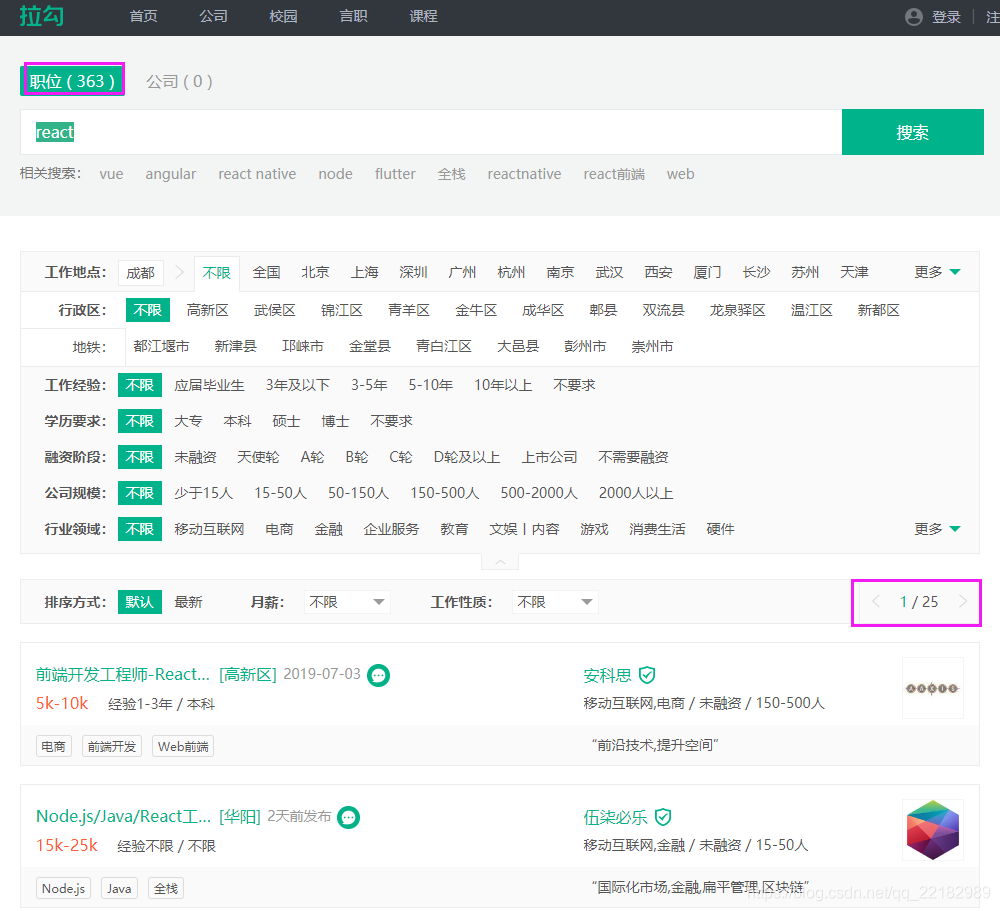Image resolution: width=1000 pixels, height=911 pixels.
Task: Open 公司 in top navigation
Action: coord(214,16)
